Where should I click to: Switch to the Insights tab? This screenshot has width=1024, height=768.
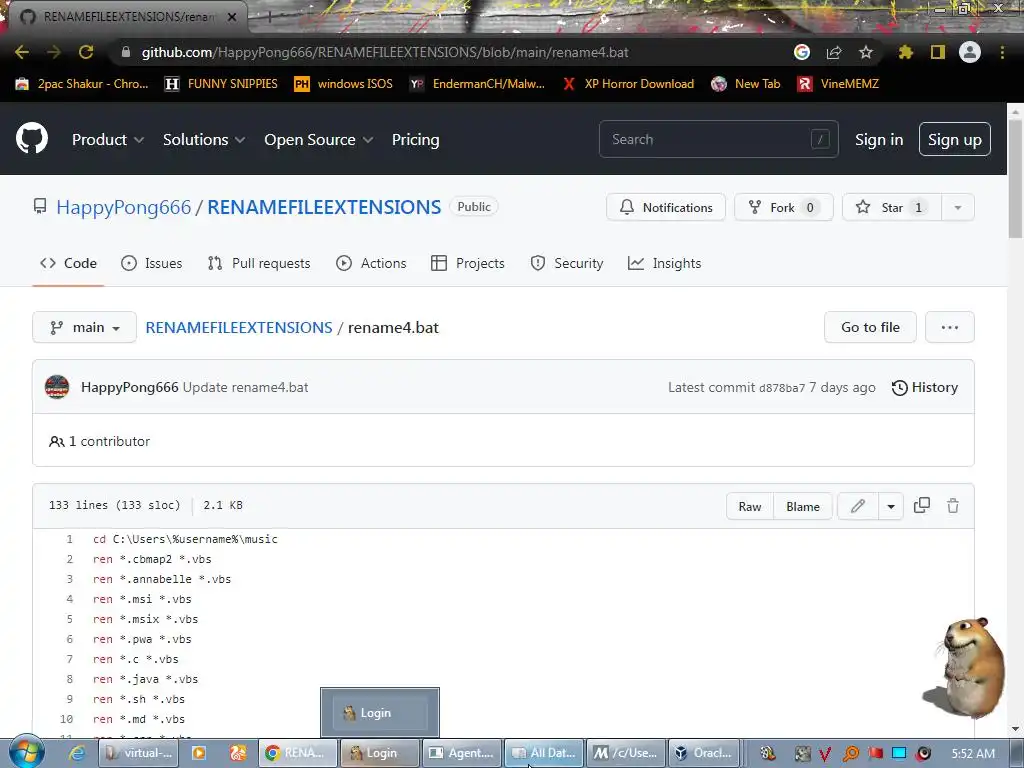(664, 263)
